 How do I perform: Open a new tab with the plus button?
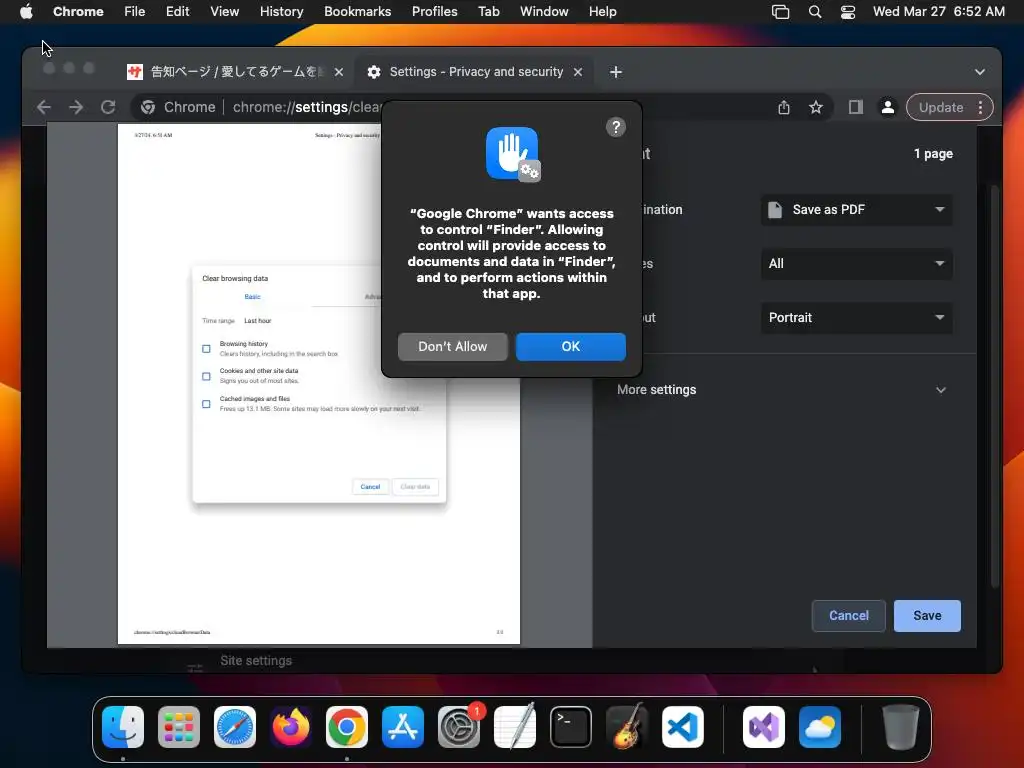[615, 72]
